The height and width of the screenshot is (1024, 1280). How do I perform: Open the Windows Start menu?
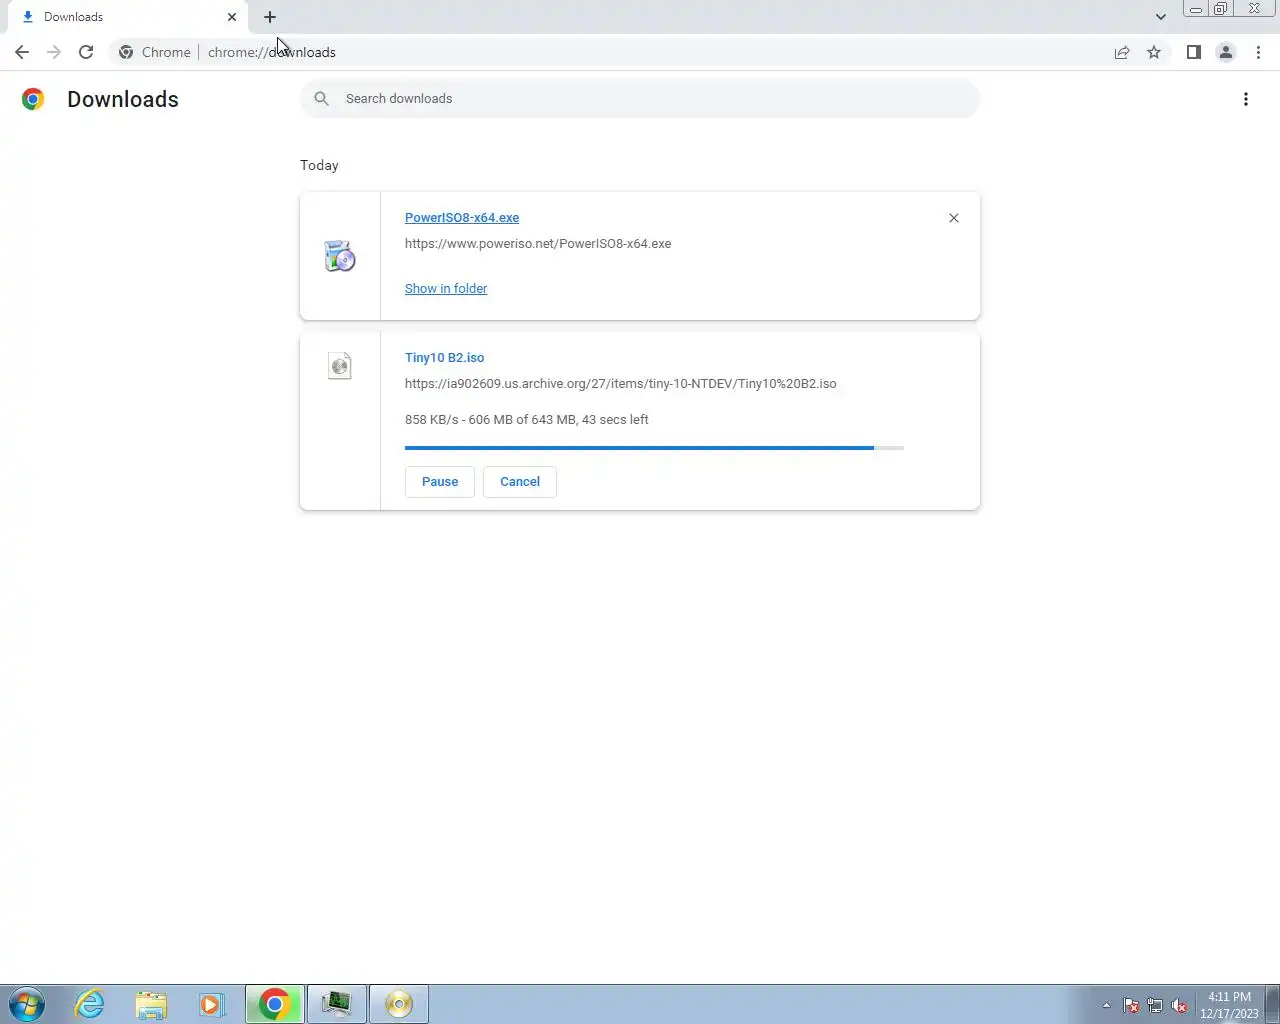[x=27, y=1004]
